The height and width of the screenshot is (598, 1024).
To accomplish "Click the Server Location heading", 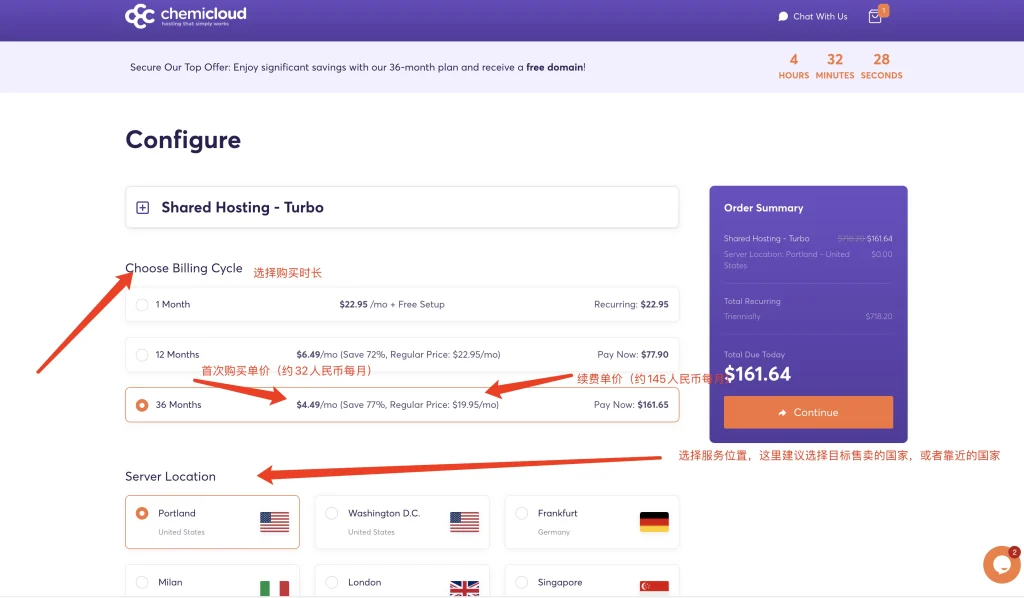I will [170, 477].
